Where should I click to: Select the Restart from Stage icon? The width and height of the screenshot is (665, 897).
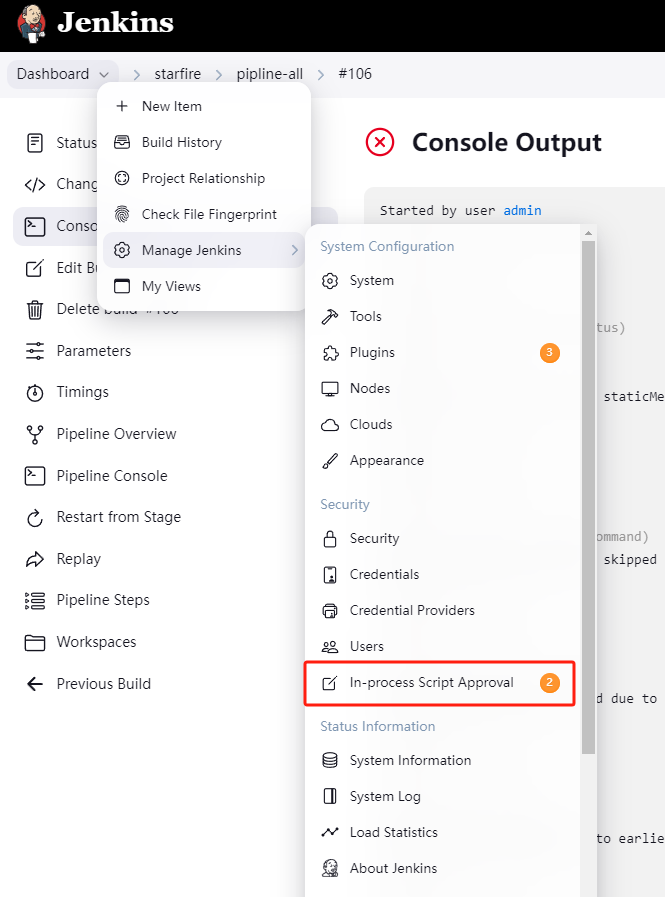[35, 518]
